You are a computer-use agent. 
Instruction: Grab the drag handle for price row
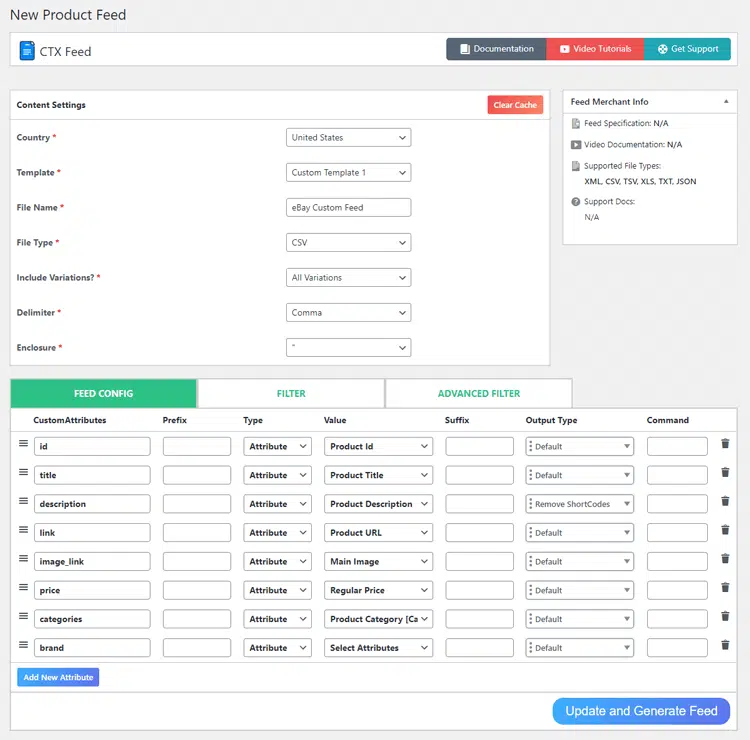tap(23, 587)
